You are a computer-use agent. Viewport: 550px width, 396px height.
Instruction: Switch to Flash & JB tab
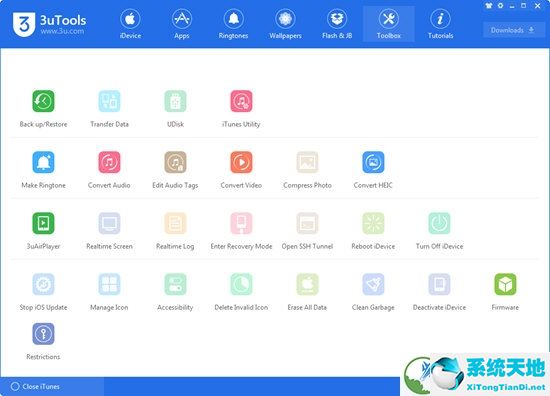point(337,24)
